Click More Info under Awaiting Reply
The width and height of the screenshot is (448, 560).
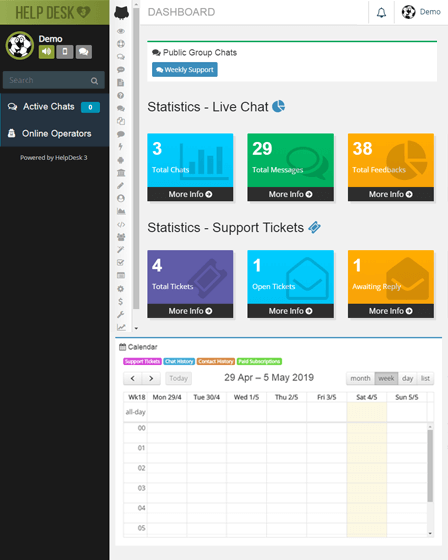click(391, 311)
